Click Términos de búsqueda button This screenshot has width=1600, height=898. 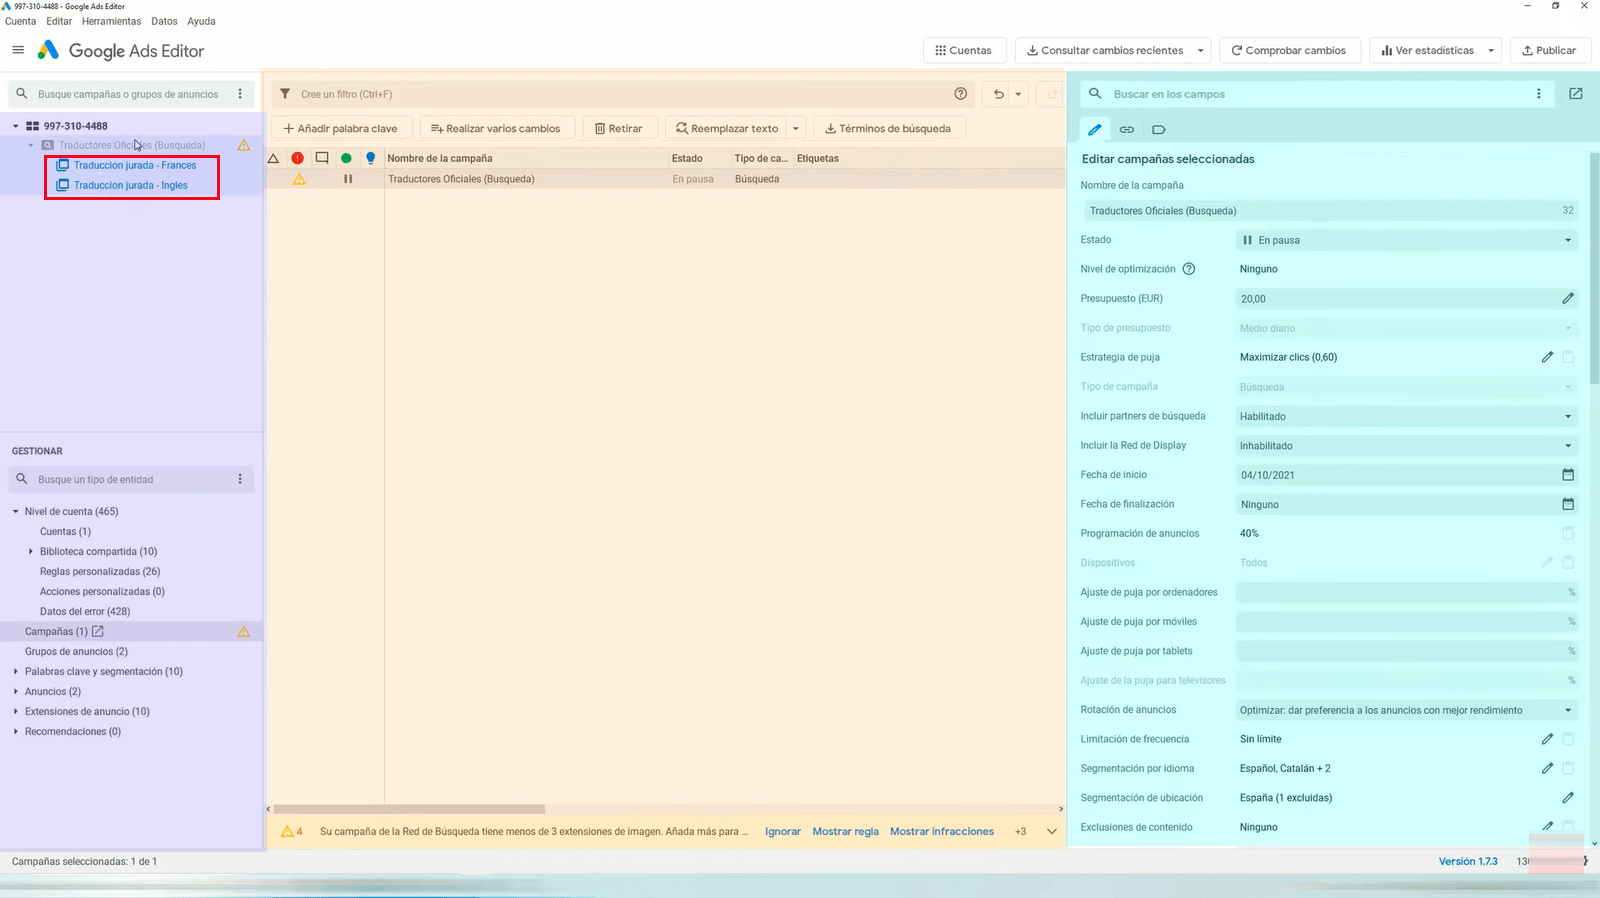coord(888,128)
